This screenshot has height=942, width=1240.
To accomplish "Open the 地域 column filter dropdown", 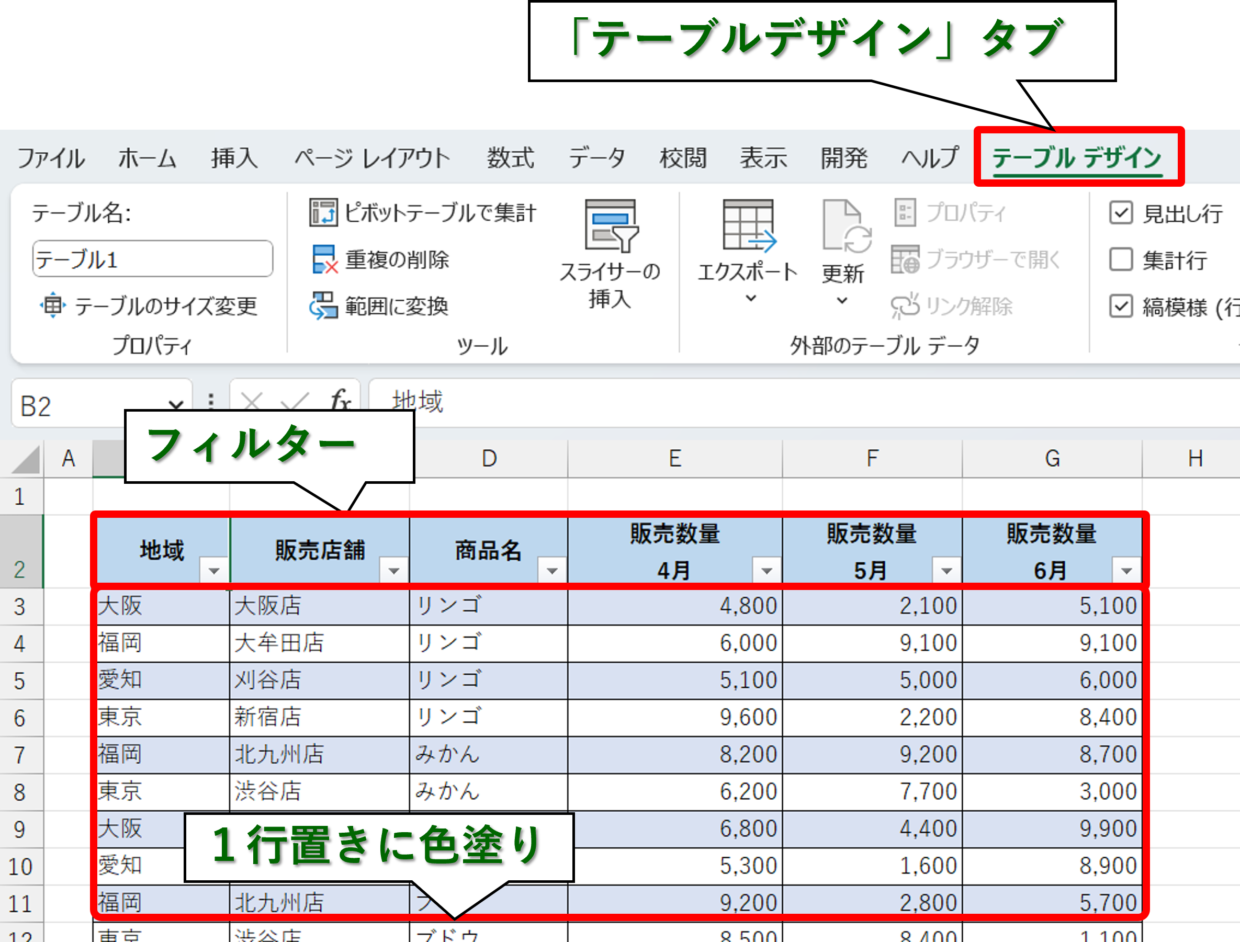I will point(214,571).
